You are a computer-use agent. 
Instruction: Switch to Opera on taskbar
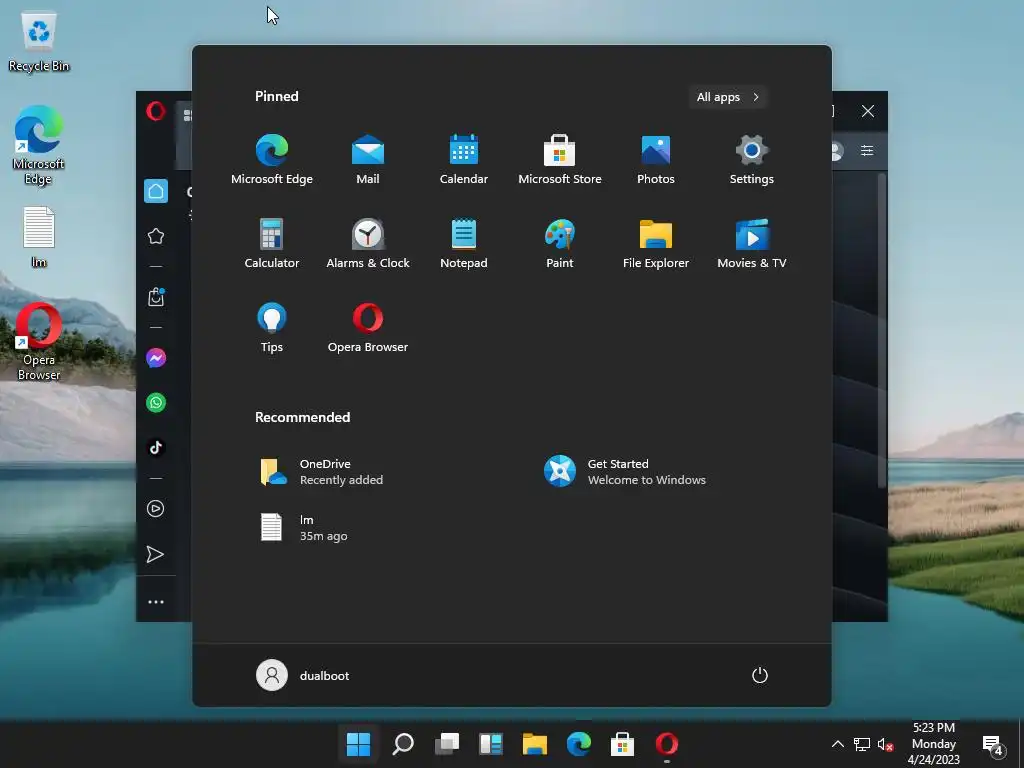tap(667, 744)
